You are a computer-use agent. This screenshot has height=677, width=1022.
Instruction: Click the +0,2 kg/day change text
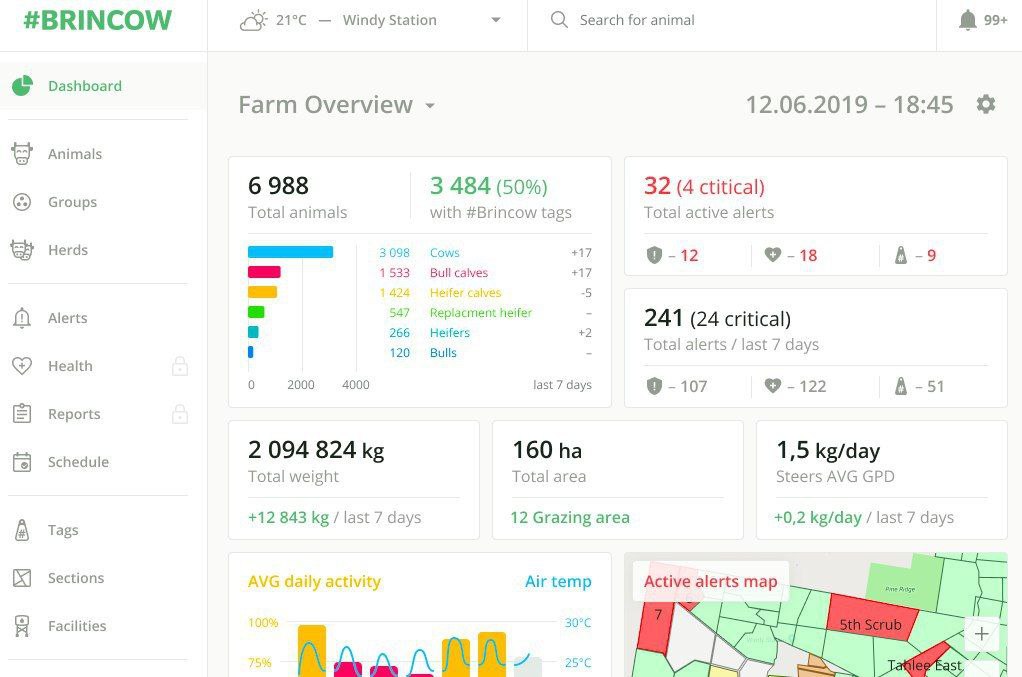pyautogui.click(x=818, y=517)
